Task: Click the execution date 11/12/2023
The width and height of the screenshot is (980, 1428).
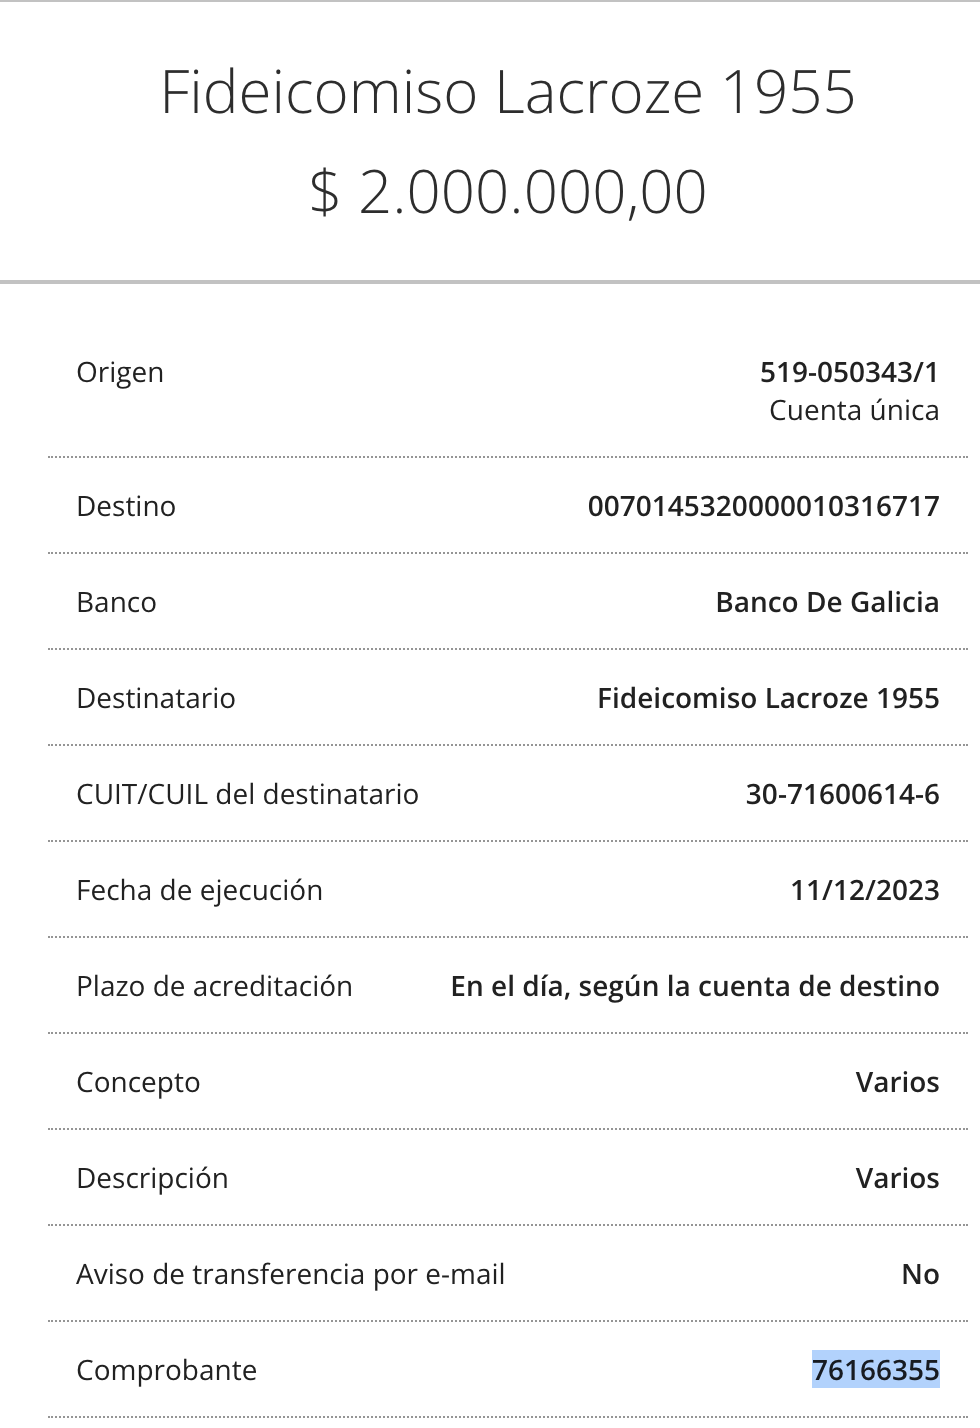Action: [x=865, y=890]
